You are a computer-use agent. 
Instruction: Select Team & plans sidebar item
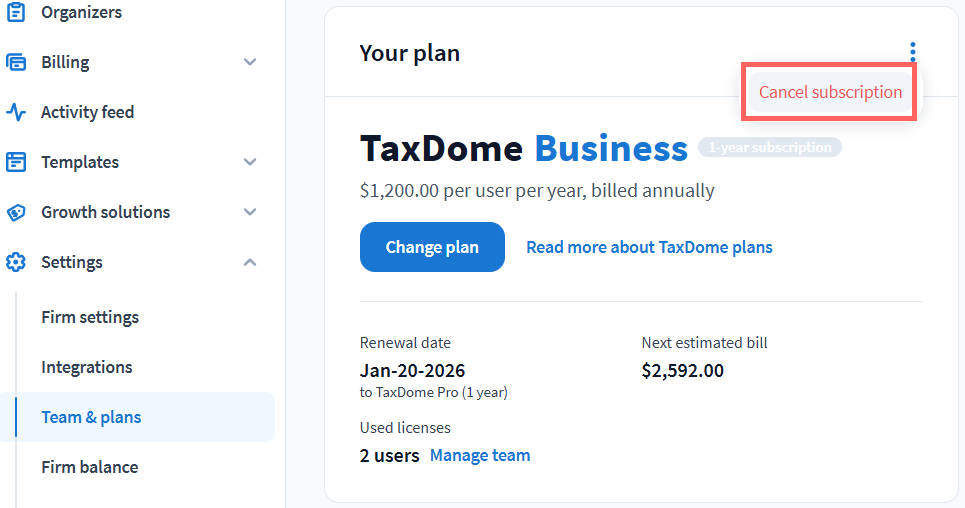coord(91,417)
